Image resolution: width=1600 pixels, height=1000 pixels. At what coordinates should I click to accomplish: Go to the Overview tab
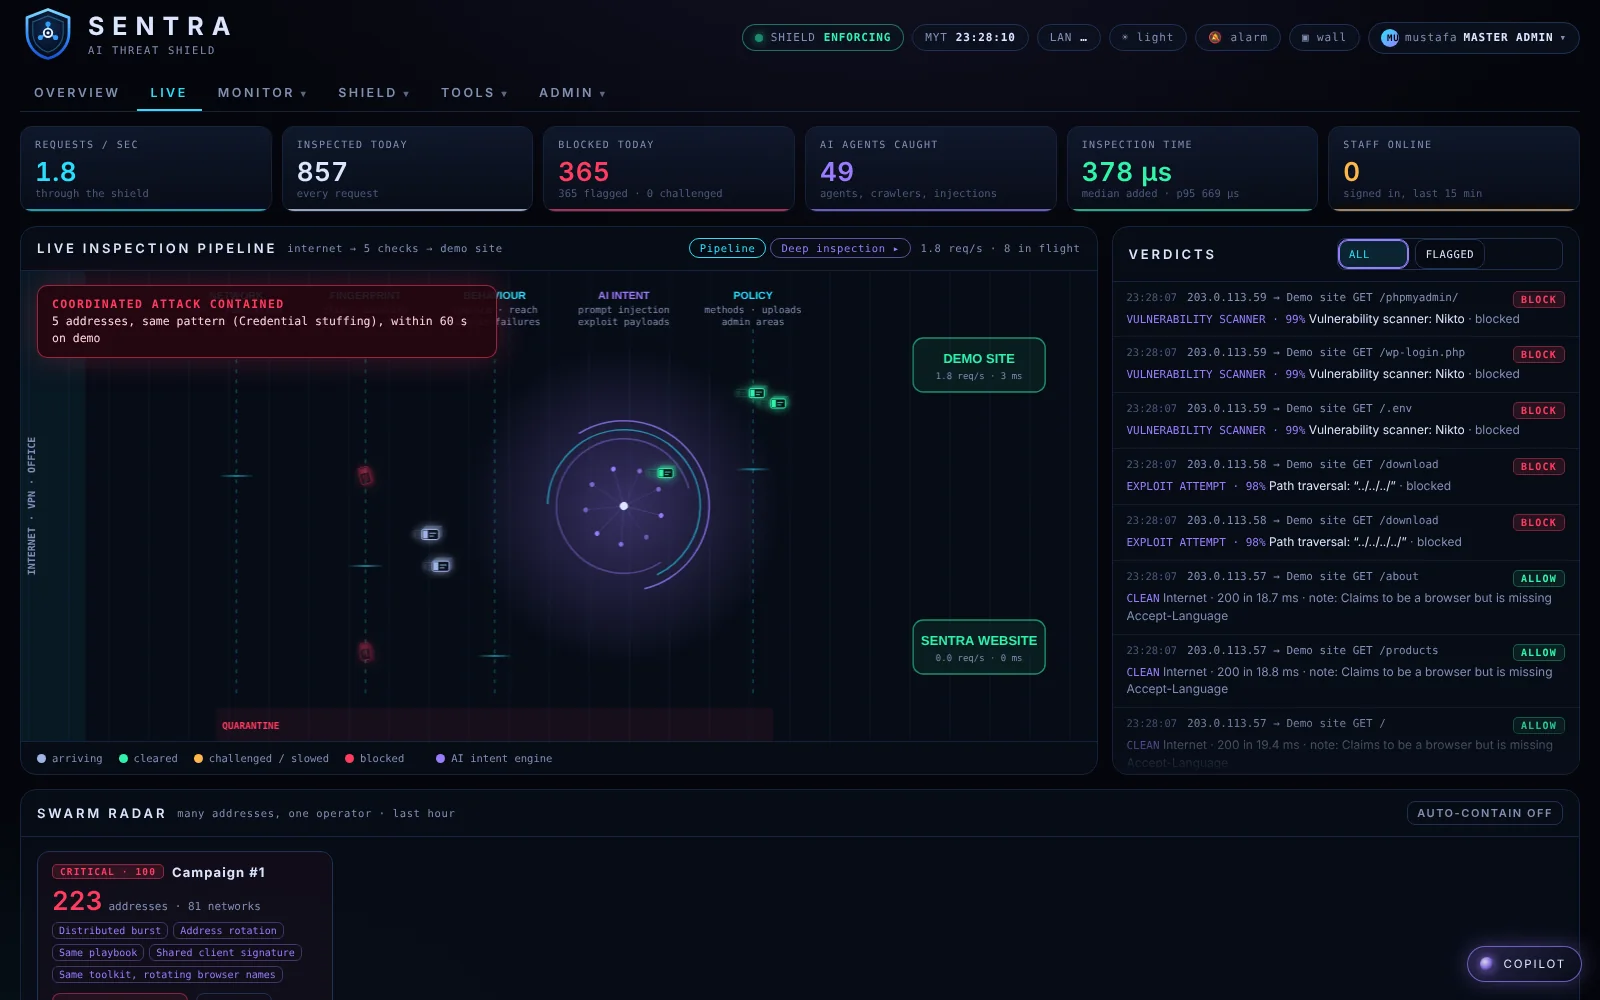click(76, 93)
